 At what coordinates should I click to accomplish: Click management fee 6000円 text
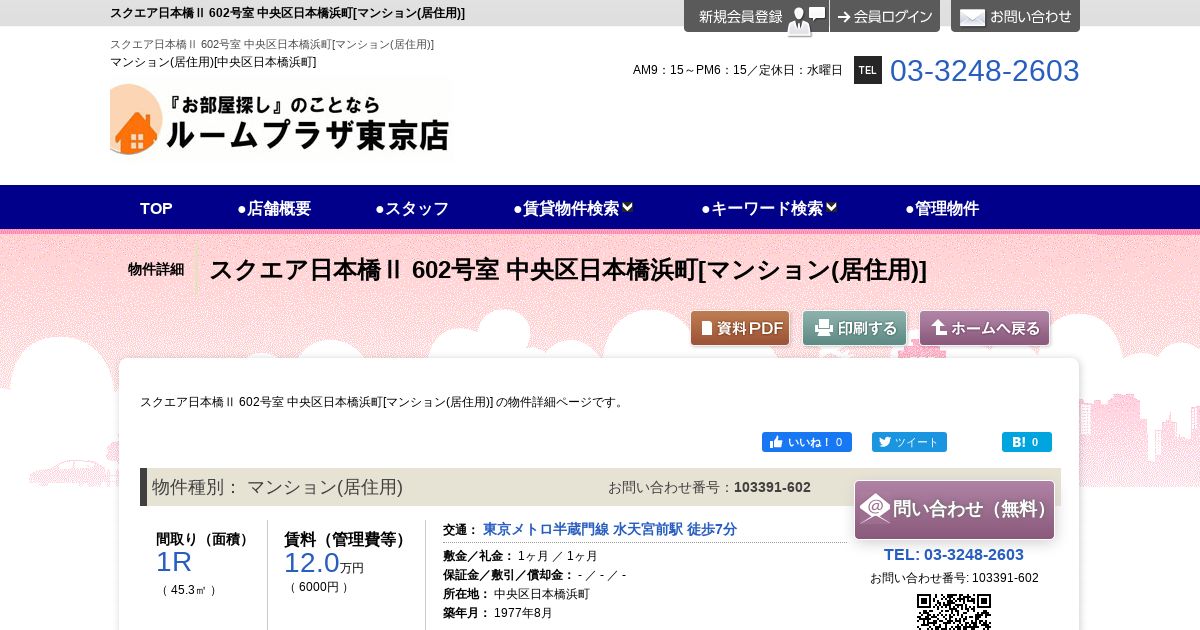click(x=320, y=587)
